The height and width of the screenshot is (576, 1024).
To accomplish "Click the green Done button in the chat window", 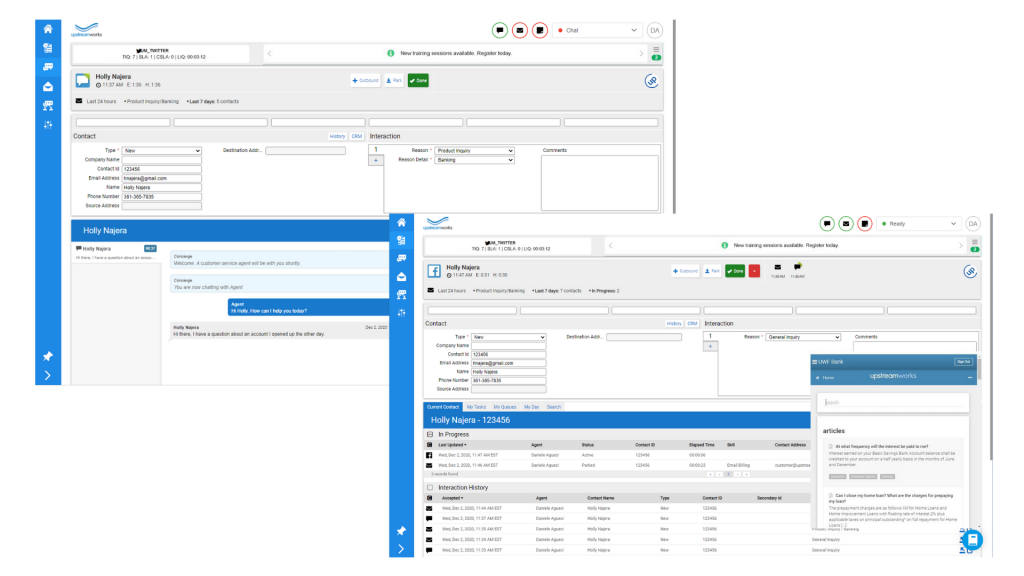I will [418, 80].
